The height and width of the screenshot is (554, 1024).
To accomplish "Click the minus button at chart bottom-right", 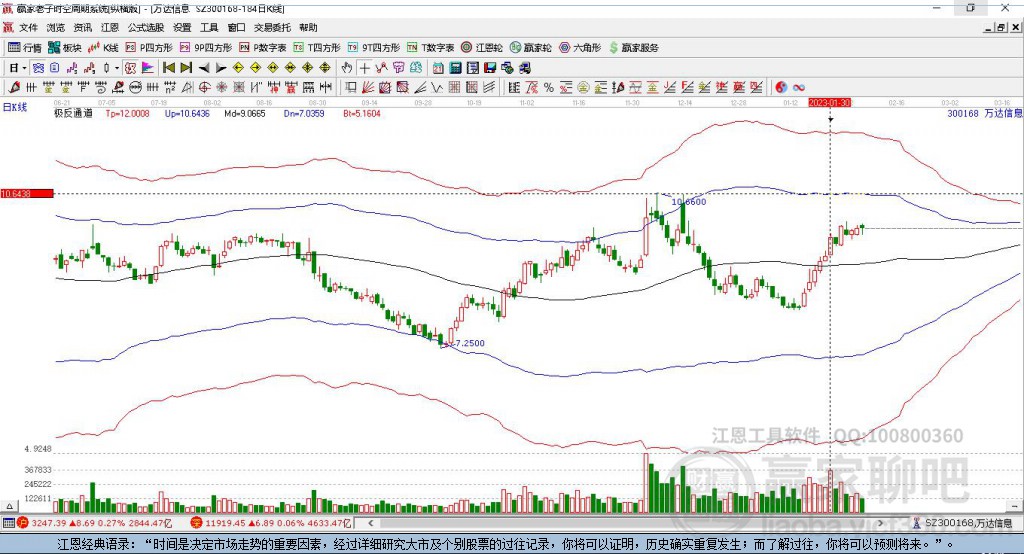I will pos(1014,506).
